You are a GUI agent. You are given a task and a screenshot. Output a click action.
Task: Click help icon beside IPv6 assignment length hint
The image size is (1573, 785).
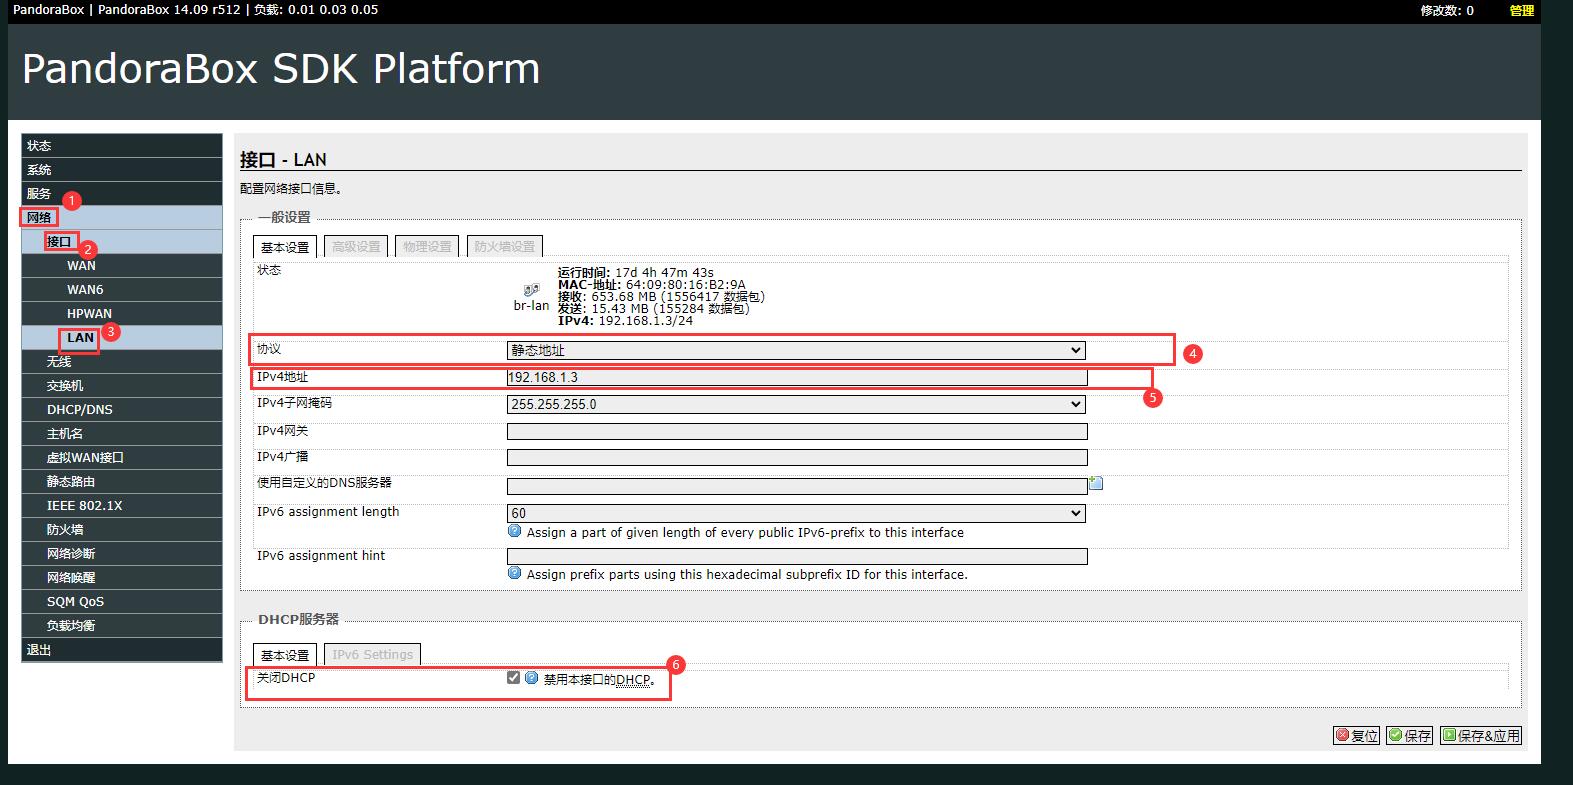515,532
